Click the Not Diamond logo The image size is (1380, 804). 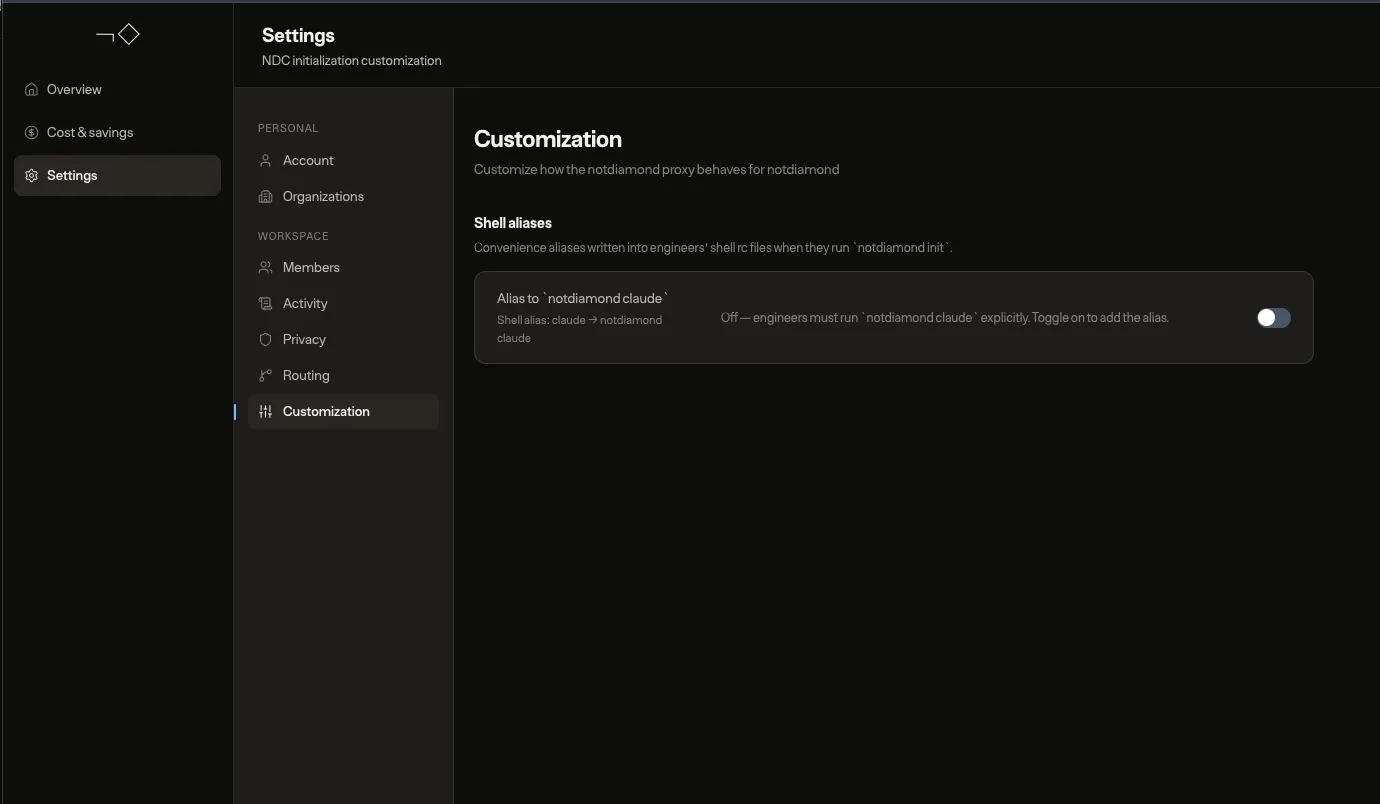pyautogui.click(x=117, y=35)
